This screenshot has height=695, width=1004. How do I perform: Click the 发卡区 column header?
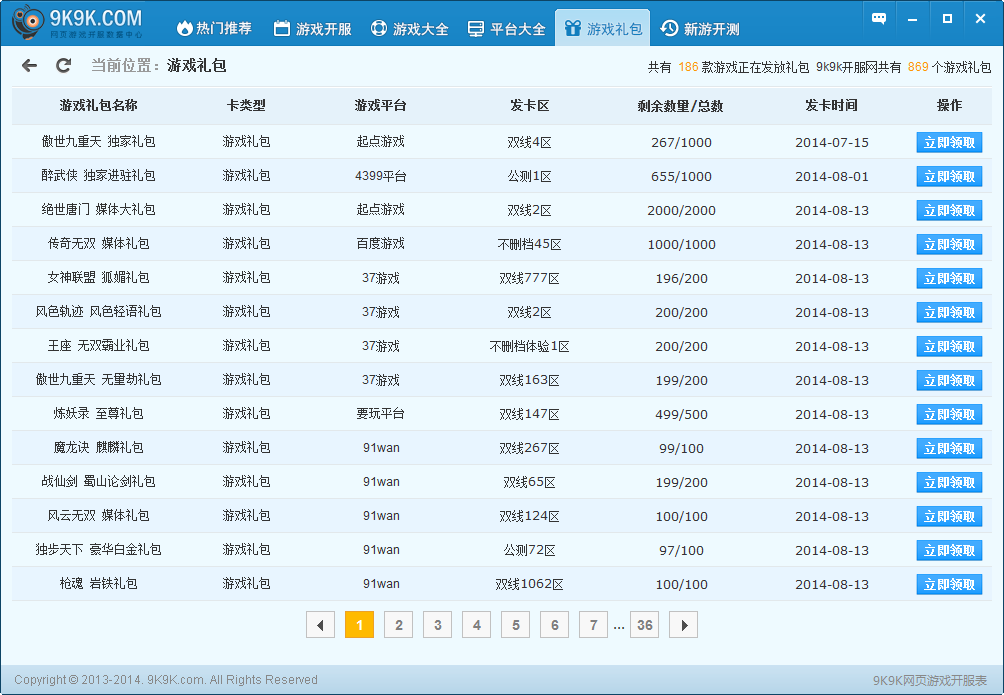coord(530,105)
